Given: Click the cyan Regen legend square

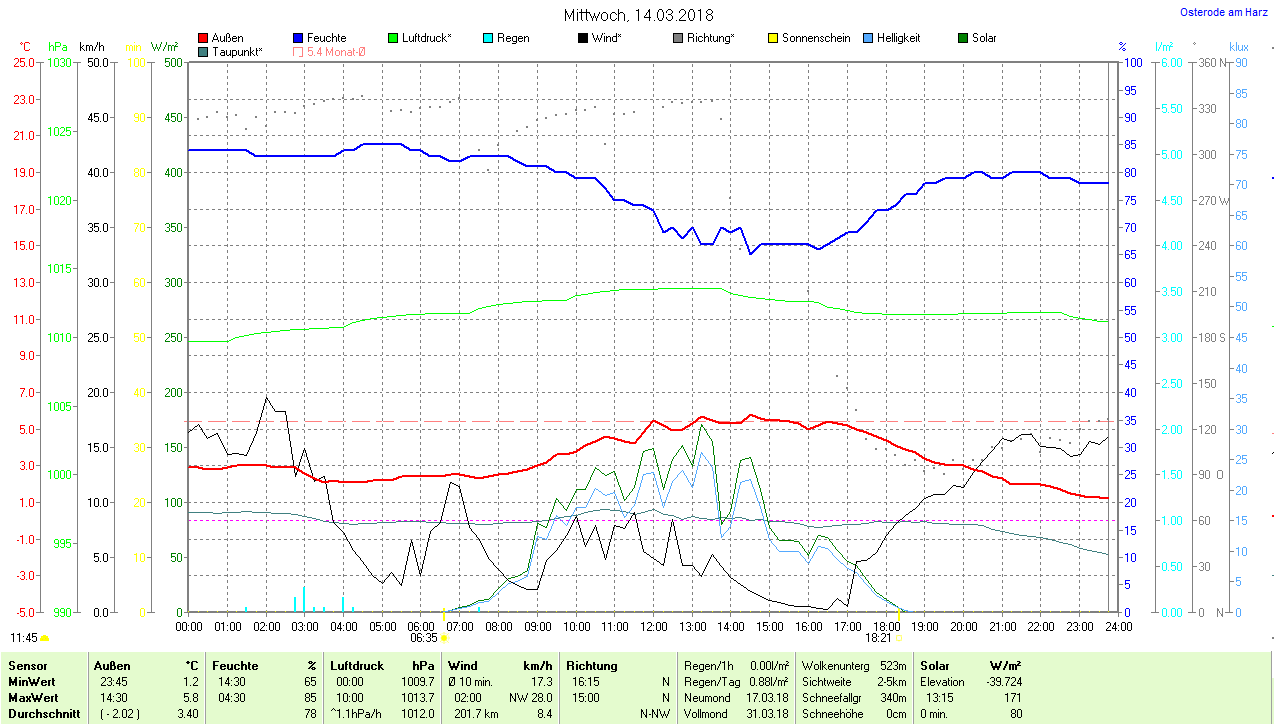Looking at the screenshot, I should (x=488, y=38).
